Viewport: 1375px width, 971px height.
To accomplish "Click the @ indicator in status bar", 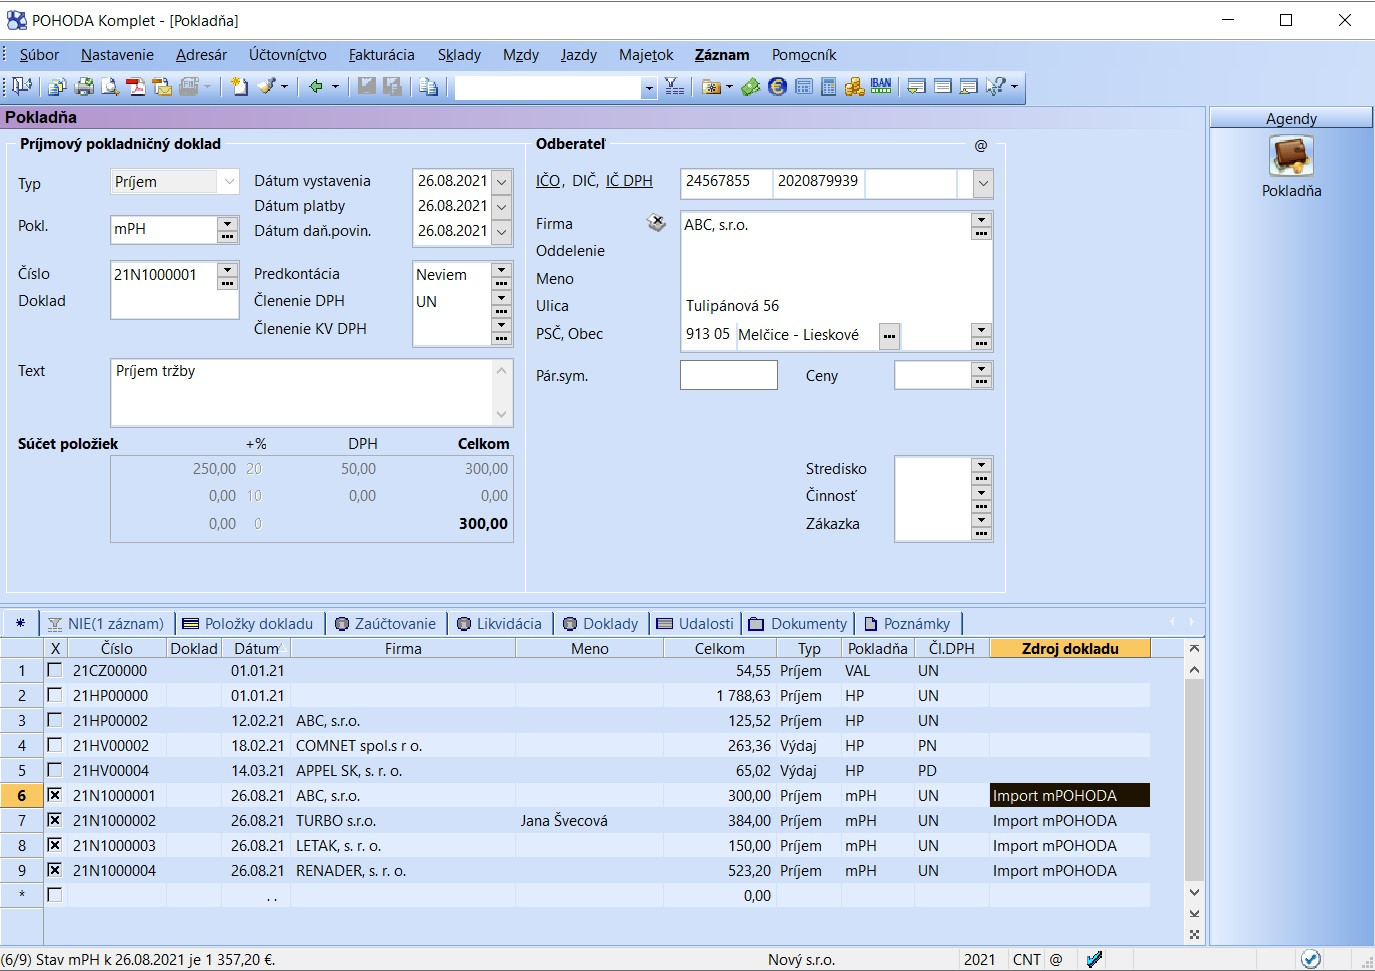I will pyautogui.click(x=1056, y=960).
